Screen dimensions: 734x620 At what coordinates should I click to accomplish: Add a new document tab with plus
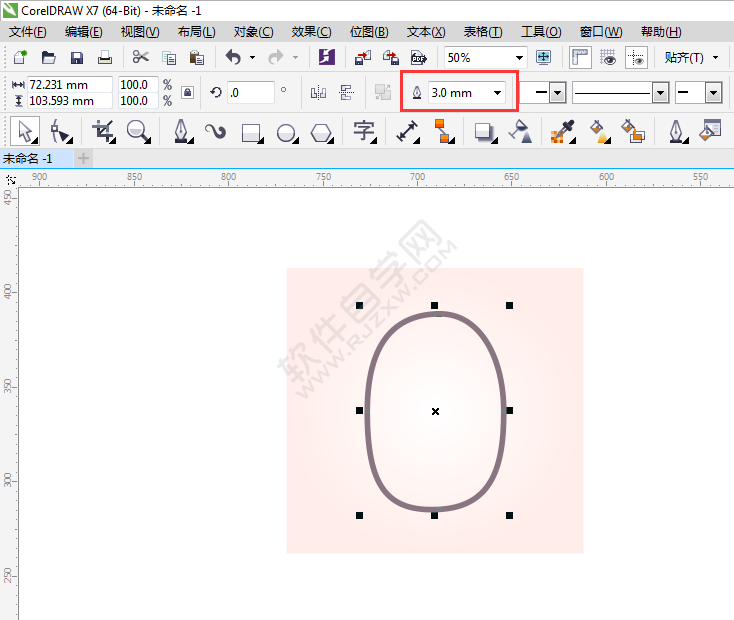pos(83,159)
